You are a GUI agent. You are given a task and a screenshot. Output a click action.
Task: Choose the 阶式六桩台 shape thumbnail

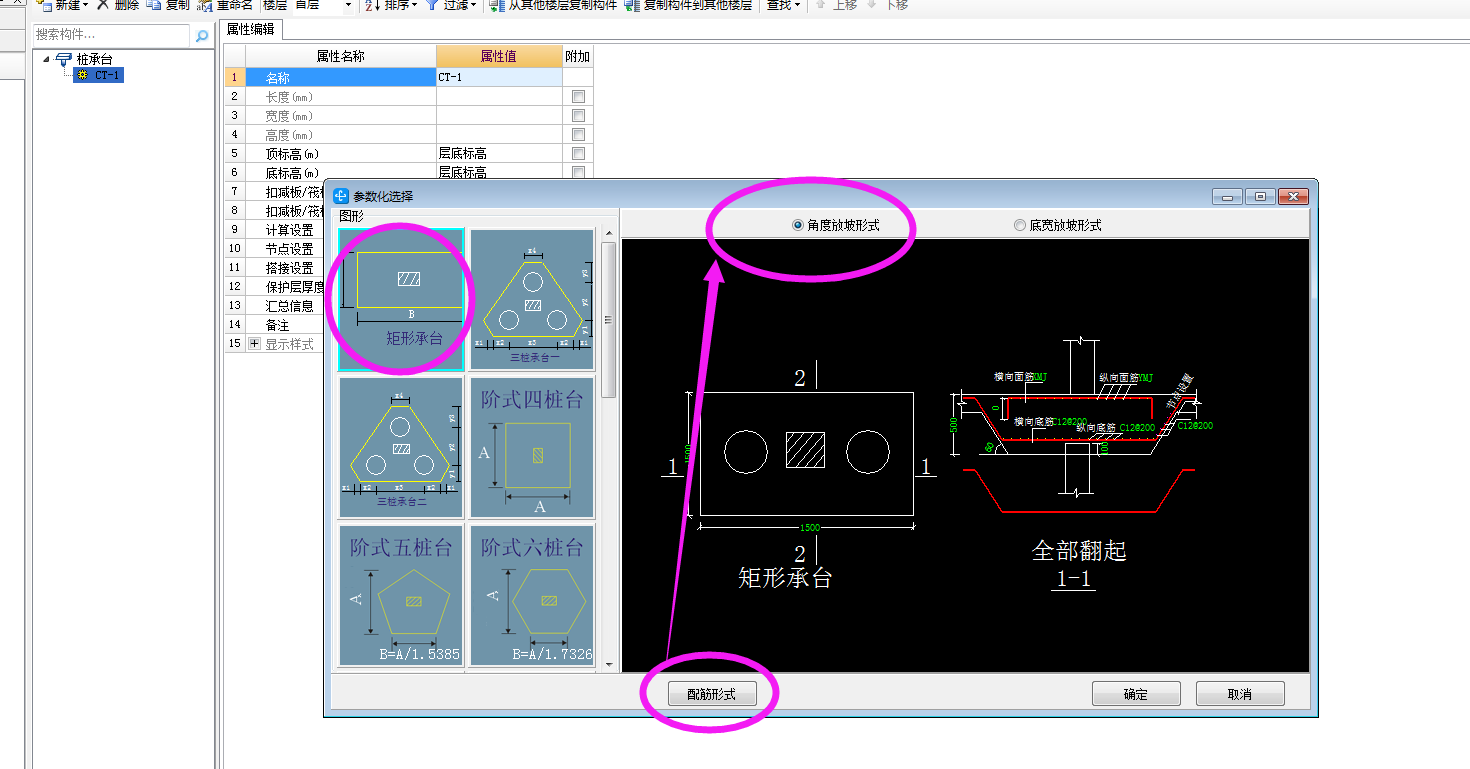[532, 595]
